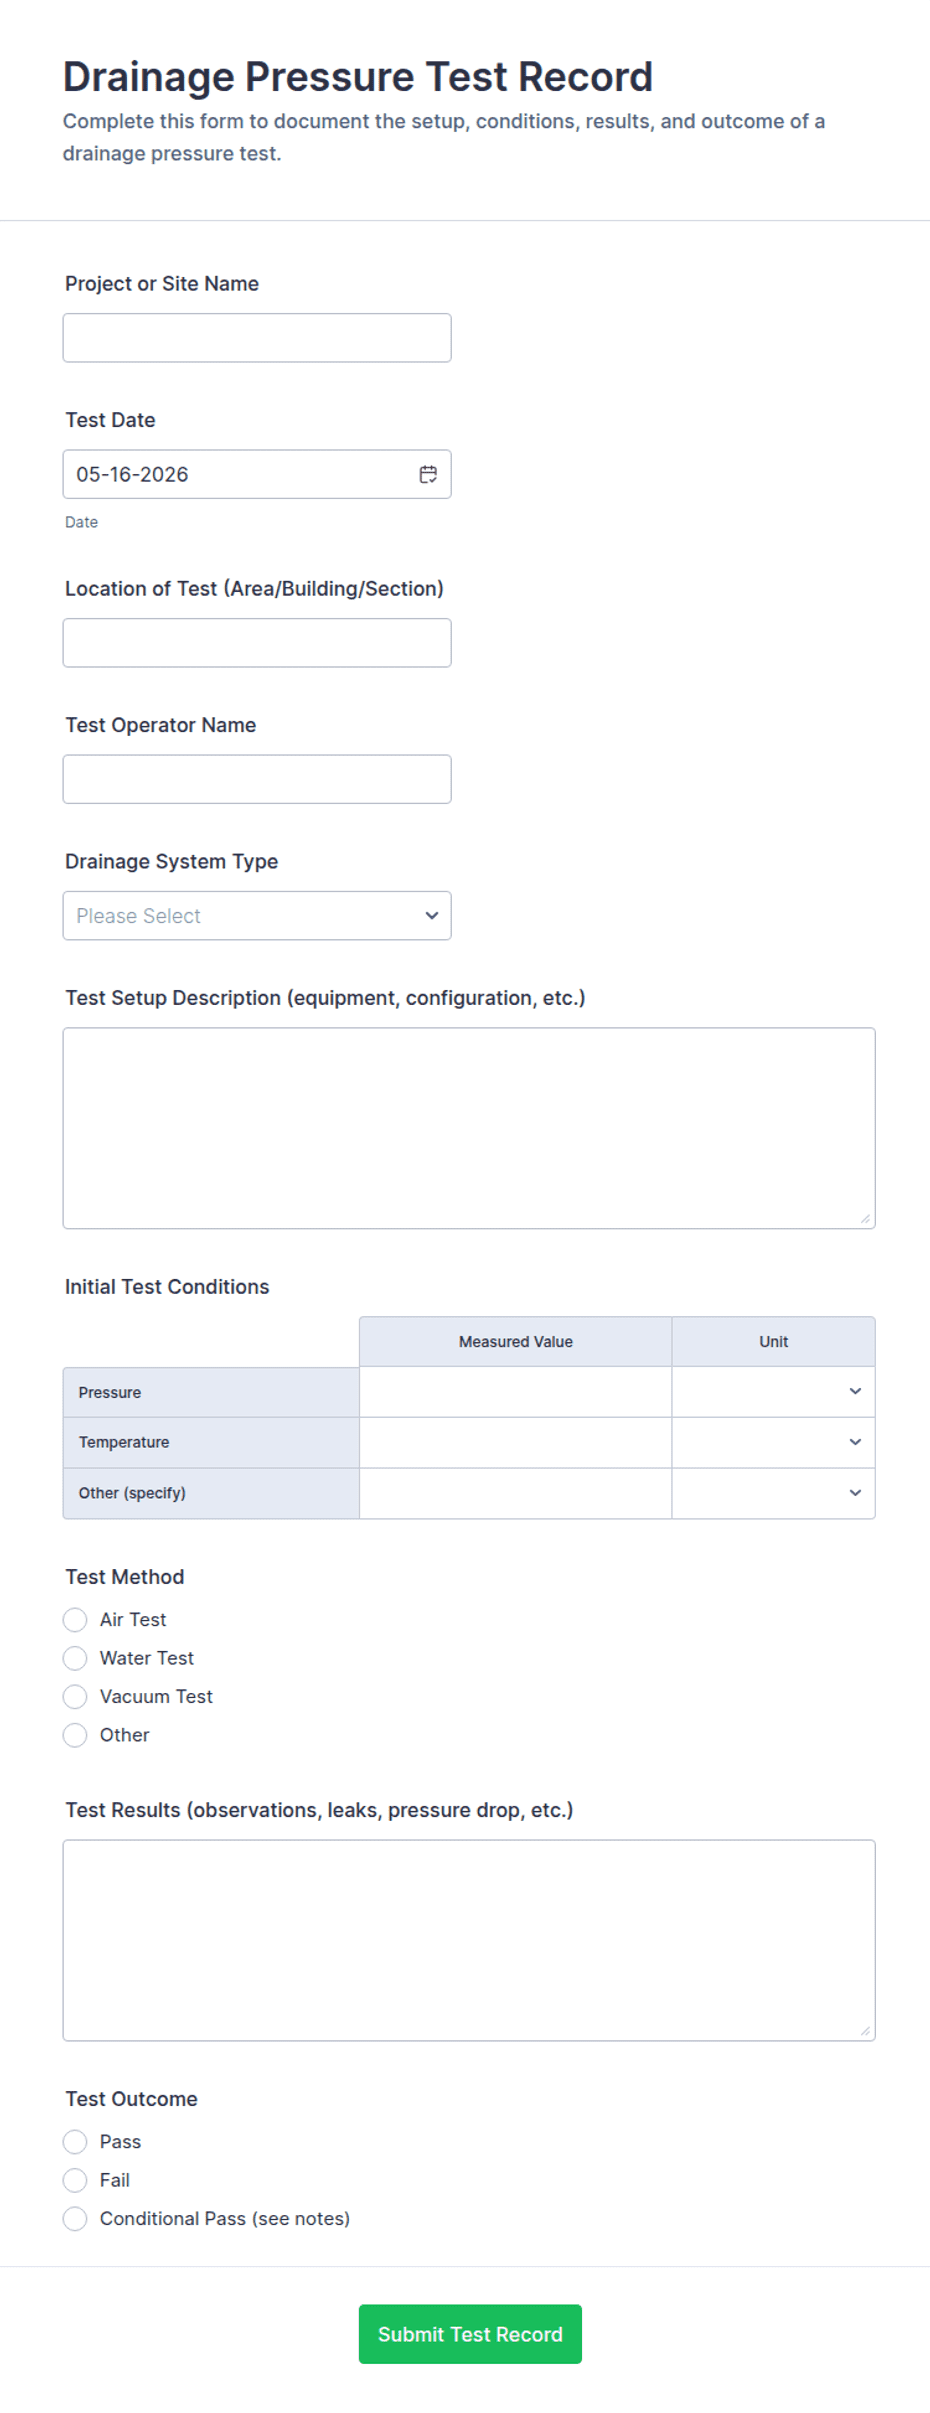Image resolution: width=930 pixels, height=2413 pixels.
Task: Select the Air Test radio button
Action: point(75,1619)
